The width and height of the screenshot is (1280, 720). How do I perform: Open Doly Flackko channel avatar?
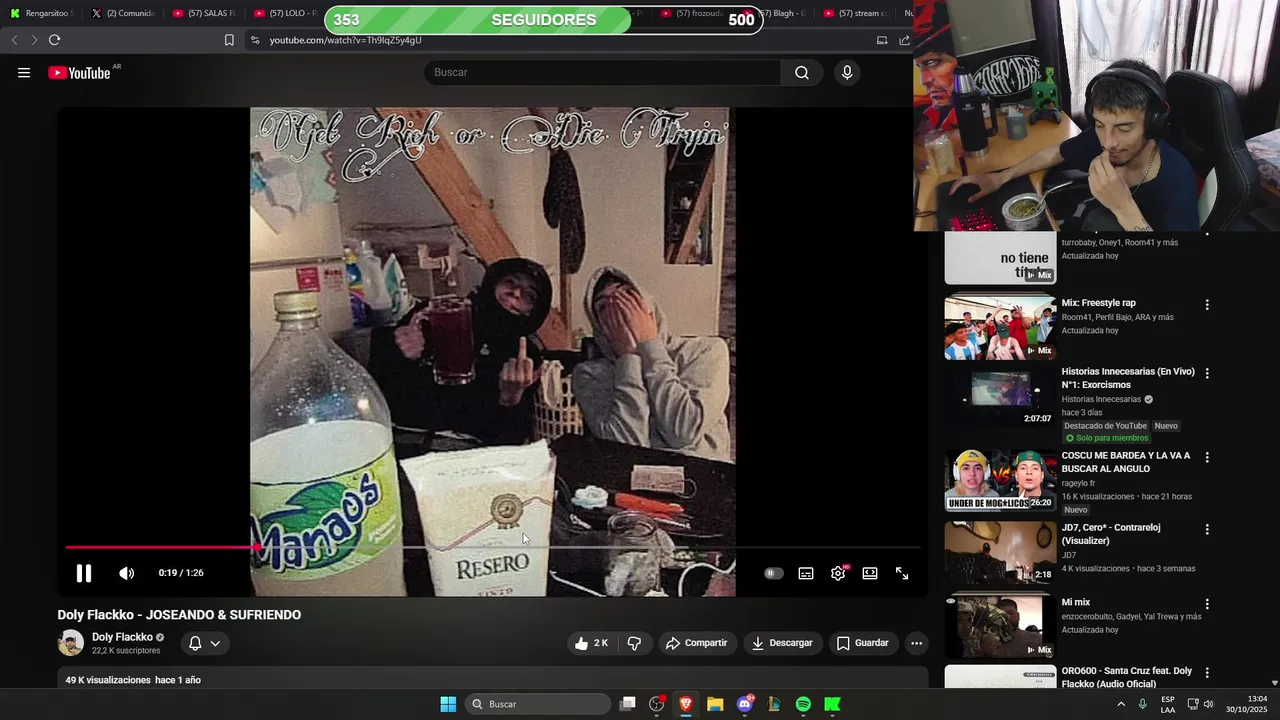71,643
